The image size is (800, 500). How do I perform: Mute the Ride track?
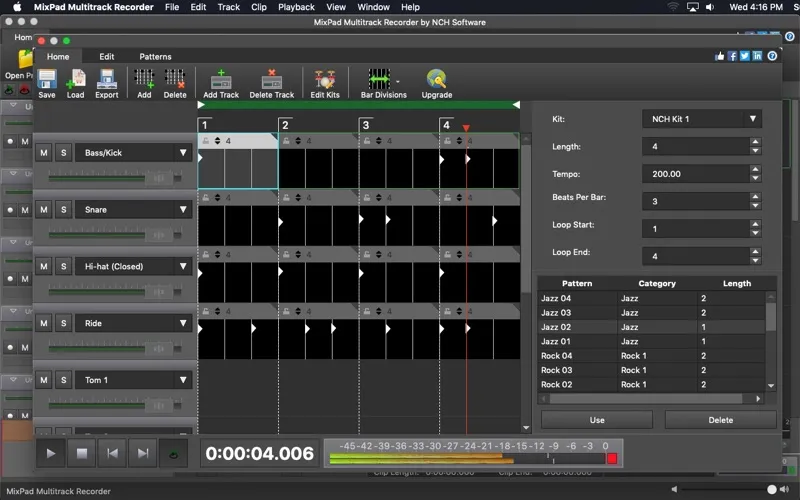coord(44,323)
